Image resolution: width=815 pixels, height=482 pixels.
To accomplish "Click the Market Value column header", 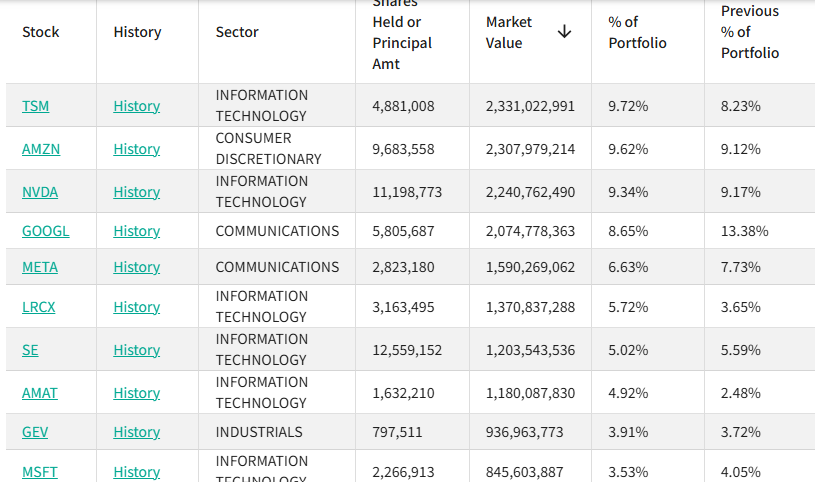I will click(x=509, y=32).
